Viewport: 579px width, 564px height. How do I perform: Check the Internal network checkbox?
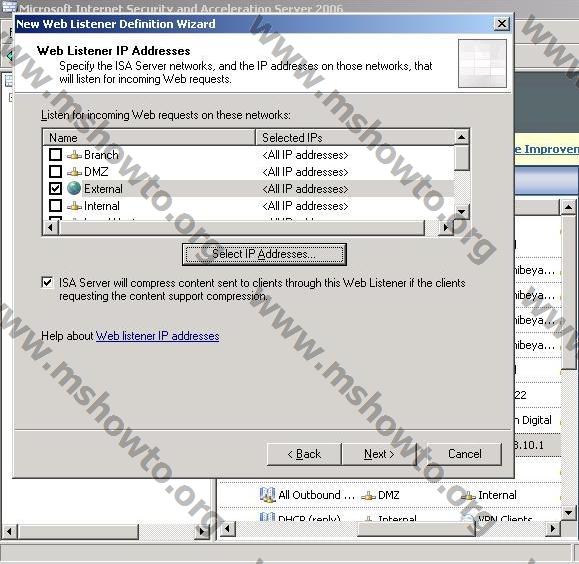tap(55, 205)
